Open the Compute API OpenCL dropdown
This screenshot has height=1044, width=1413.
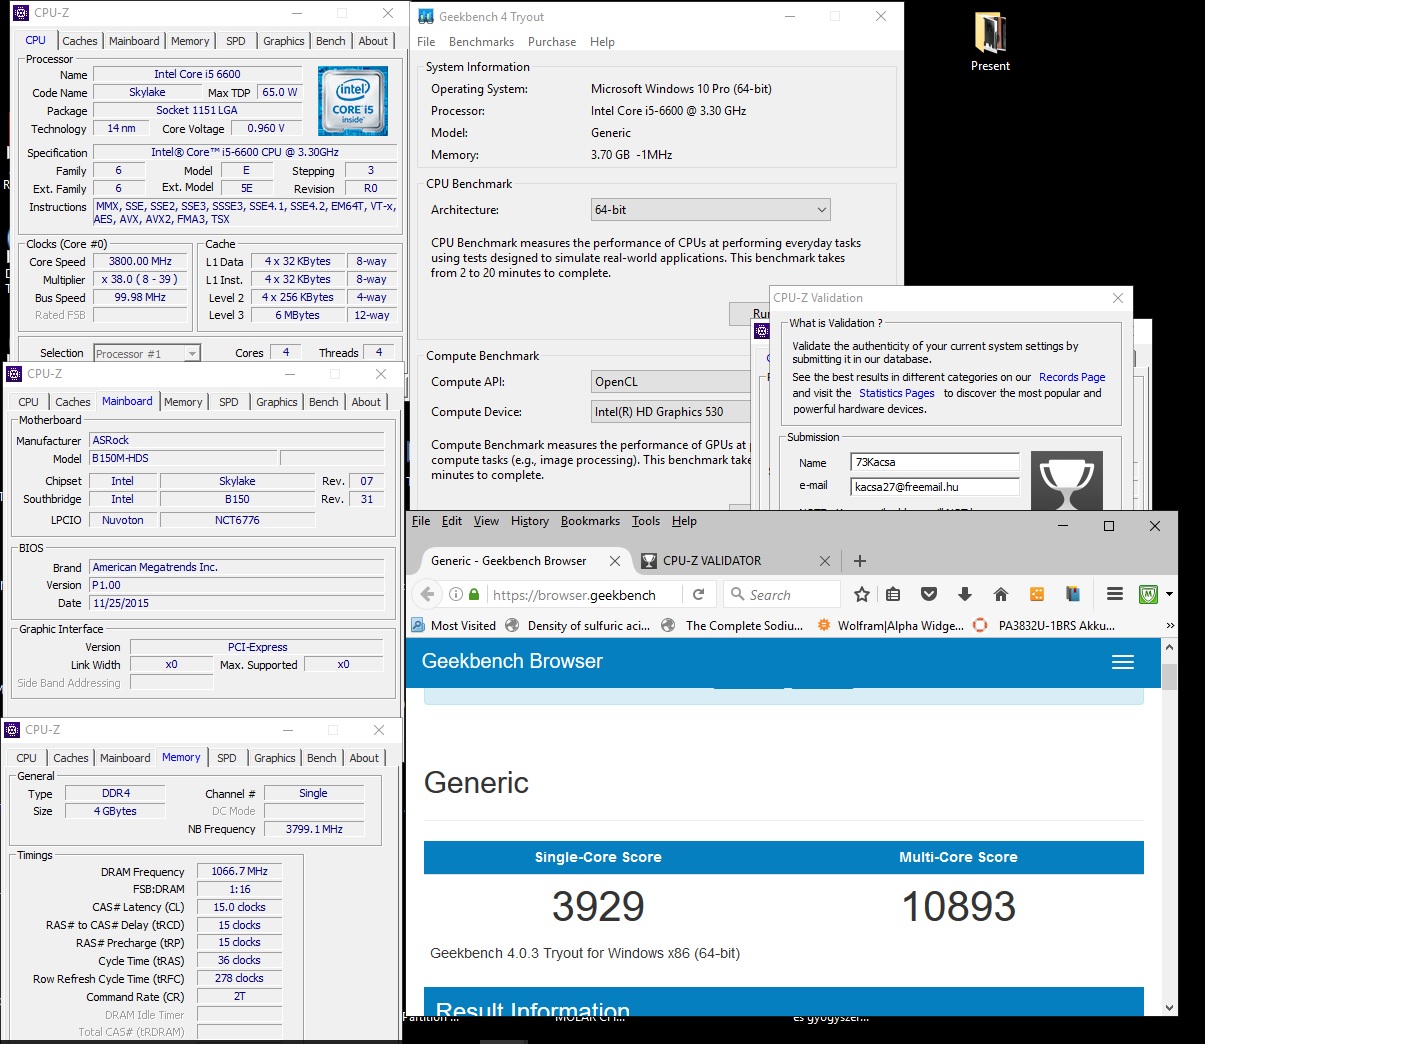point(671,382)
